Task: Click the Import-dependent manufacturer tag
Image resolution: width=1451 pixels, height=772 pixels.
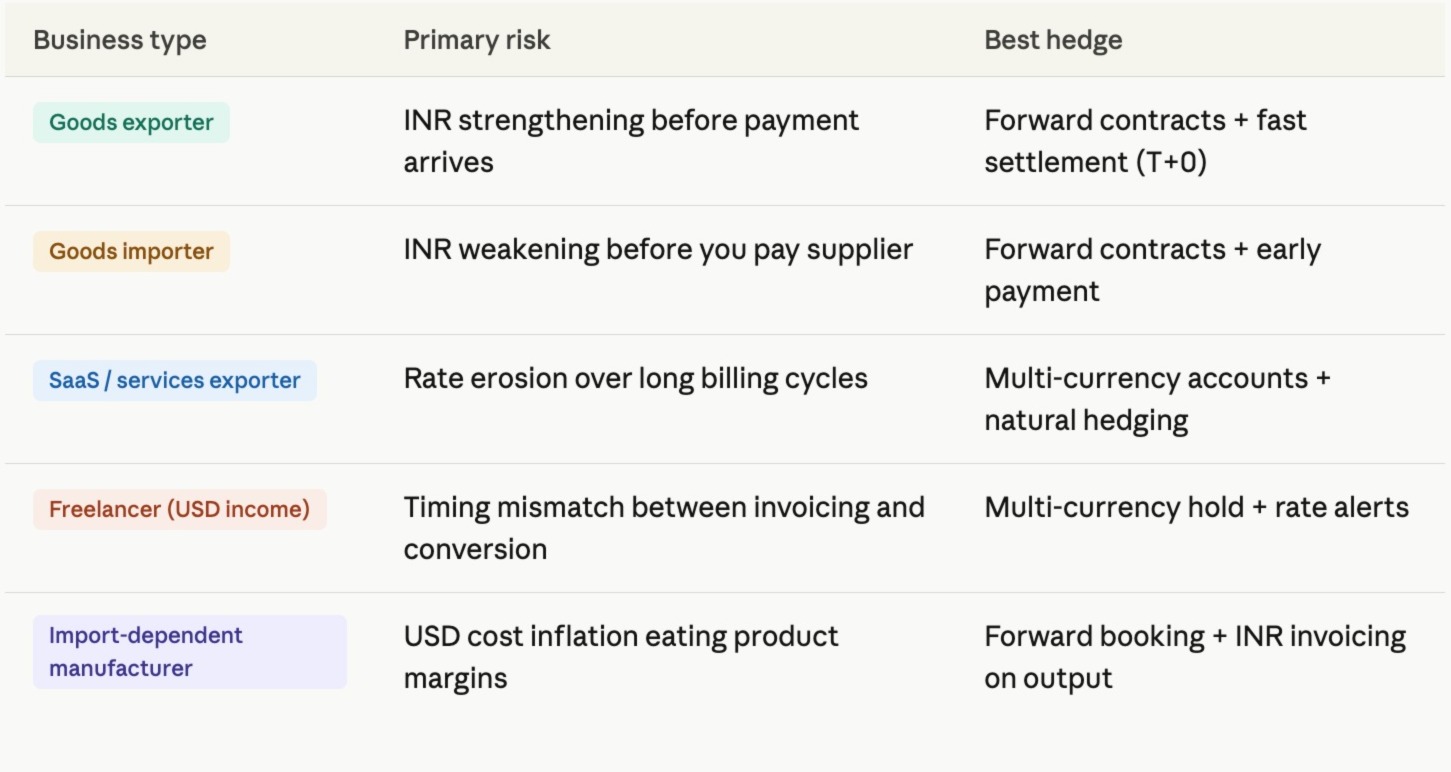Action: [190, 652]
